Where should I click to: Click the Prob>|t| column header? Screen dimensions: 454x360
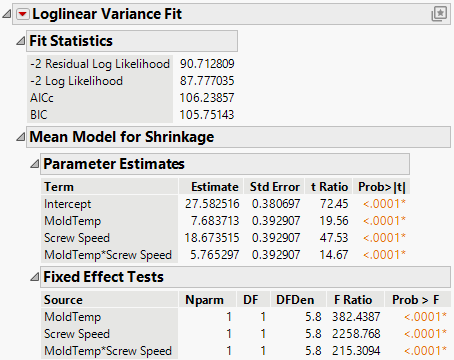tap(382, 187)
